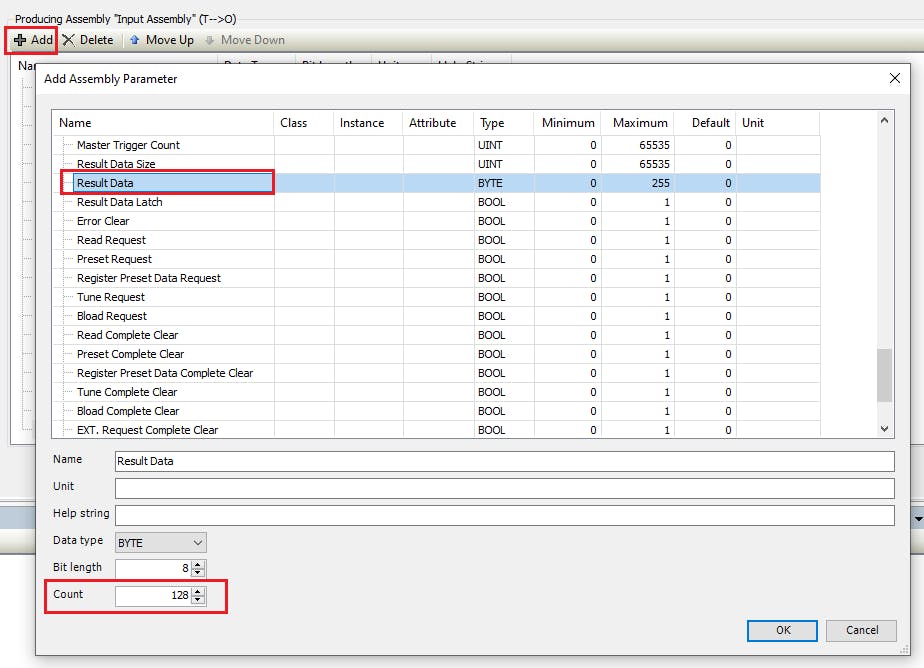Sort by the Maximum column header
The width and height of the screenshot is (924, 668).
[639, 123]
